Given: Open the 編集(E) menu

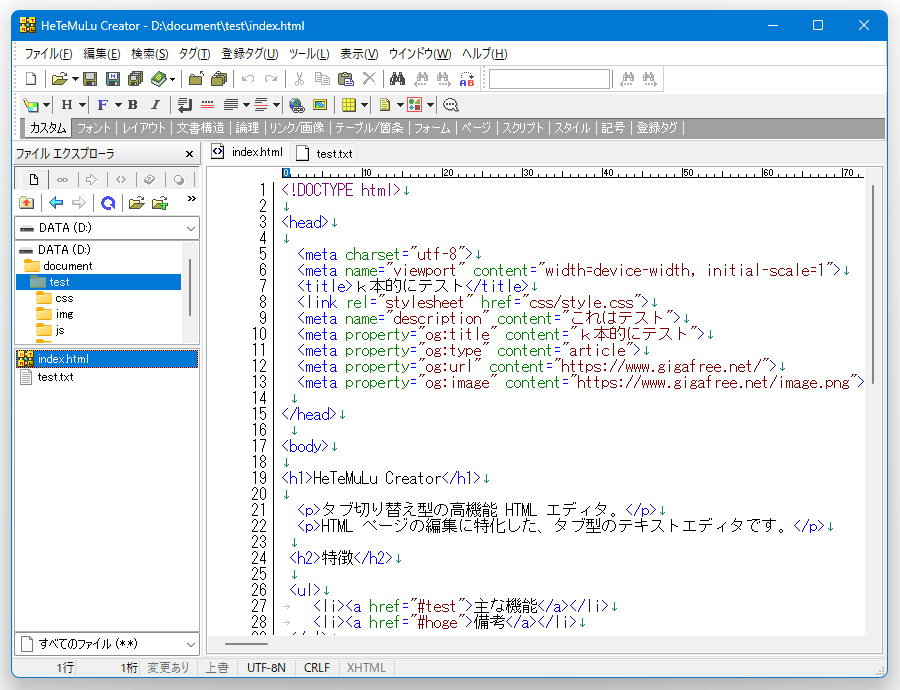Looking at the screenshot, I should [x=102, y=54].
